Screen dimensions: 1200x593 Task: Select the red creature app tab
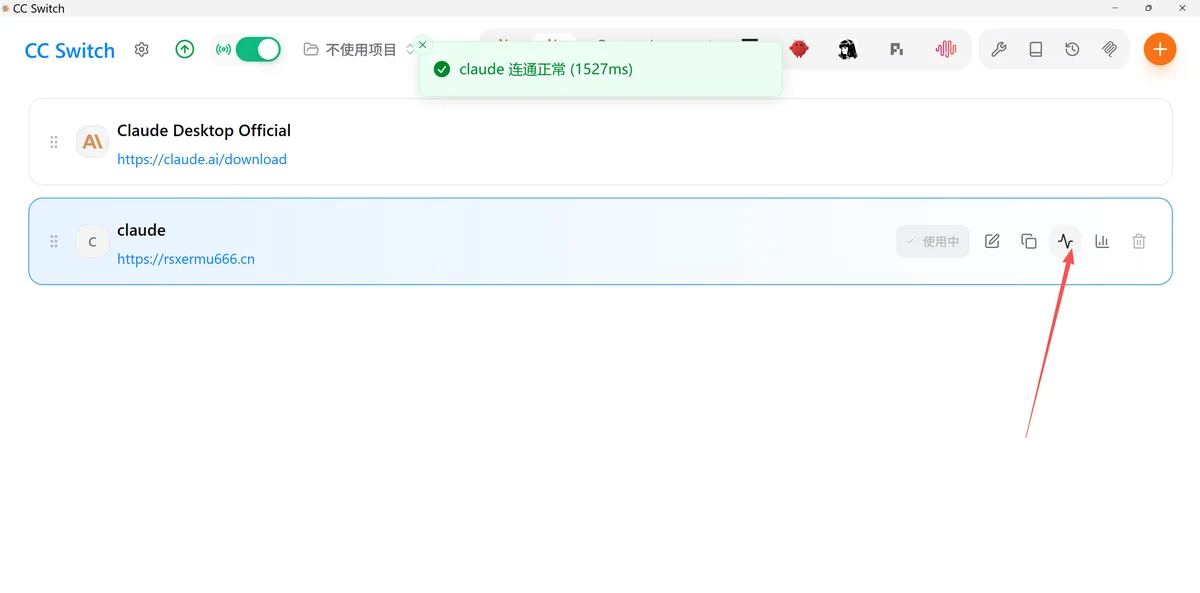coord(799,49)
